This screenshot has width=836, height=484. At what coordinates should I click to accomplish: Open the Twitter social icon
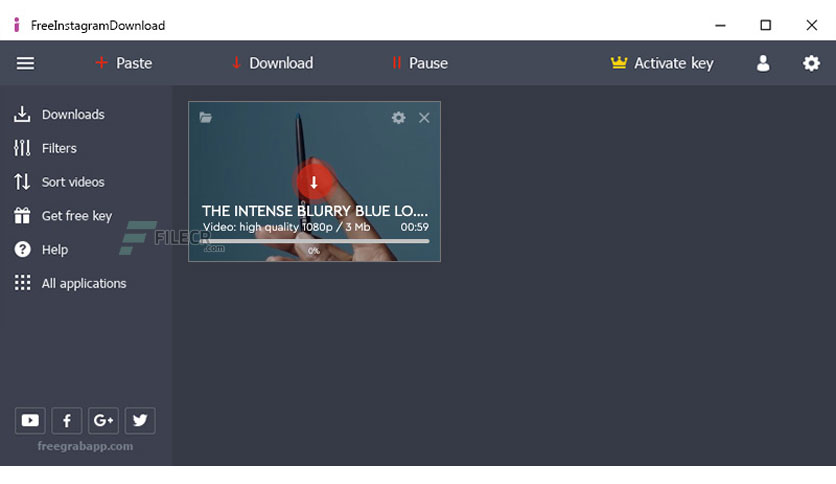(140, 421)
